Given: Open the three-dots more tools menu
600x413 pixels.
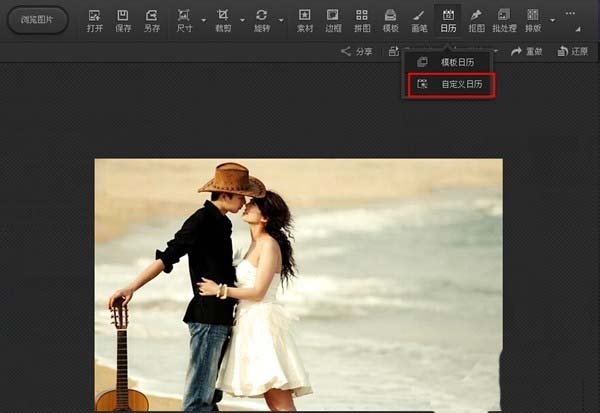Looking at the screenshot, I should [x=570, y=13].
